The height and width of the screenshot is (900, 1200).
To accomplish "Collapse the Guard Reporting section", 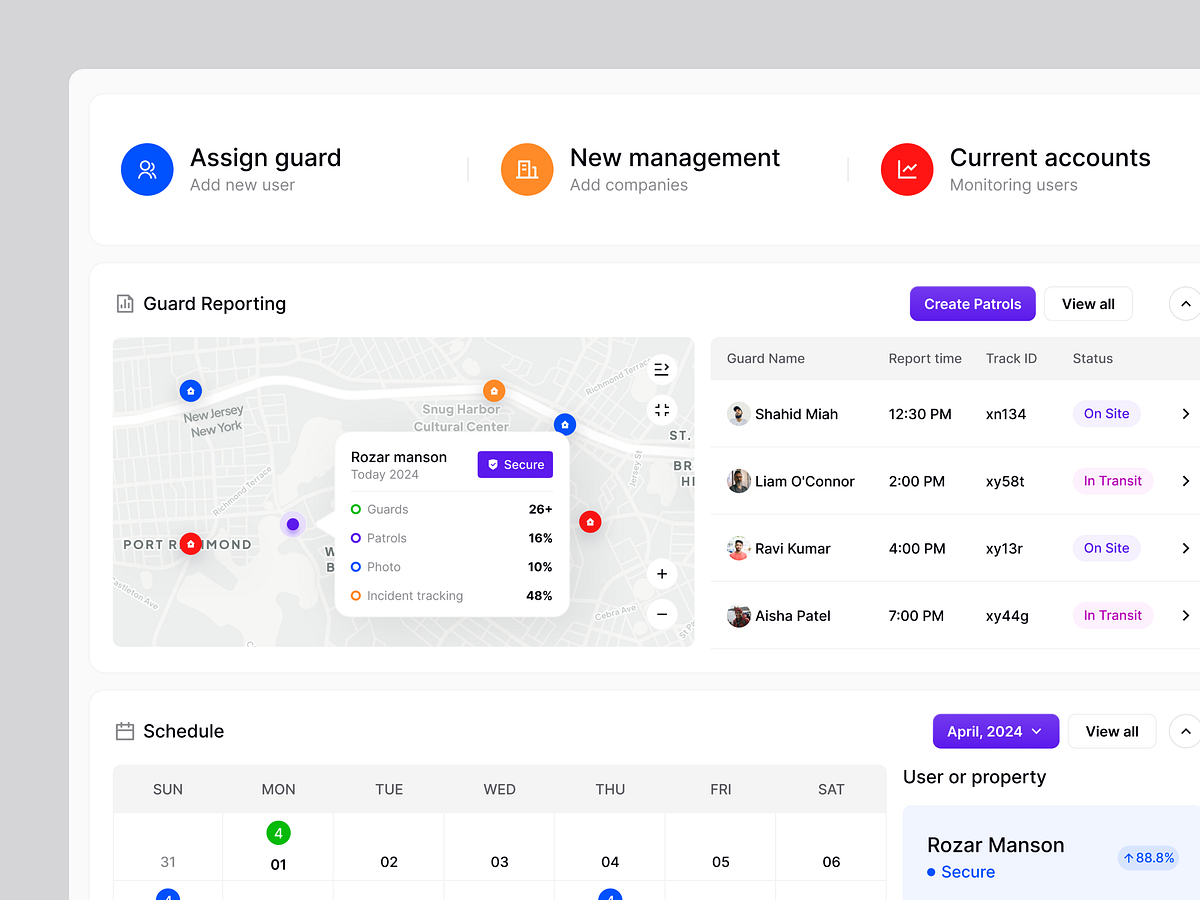I will pyautogui.click(x=1185, y=304).
